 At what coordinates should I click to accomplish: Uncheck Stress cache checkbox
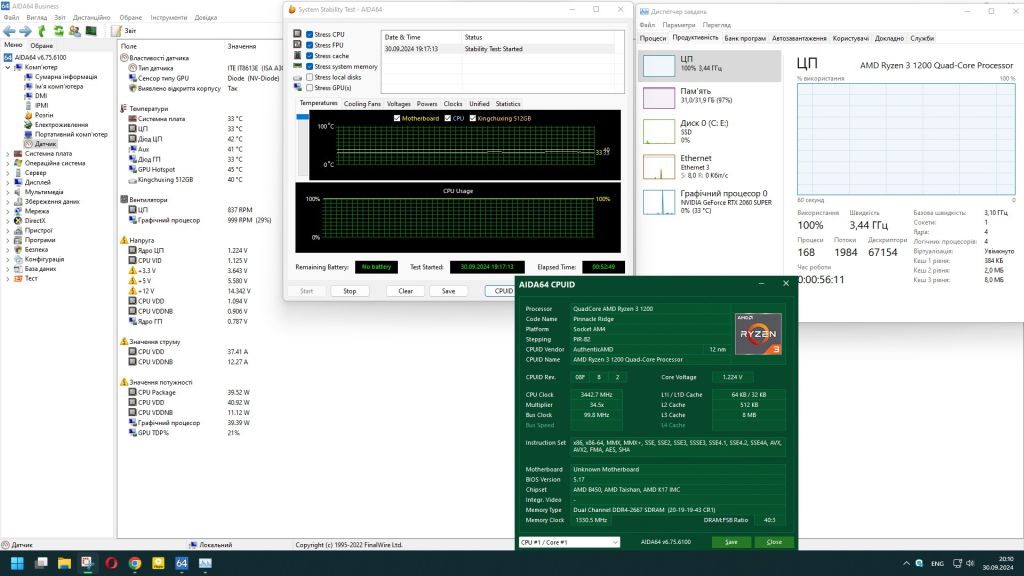pos(310,56)
